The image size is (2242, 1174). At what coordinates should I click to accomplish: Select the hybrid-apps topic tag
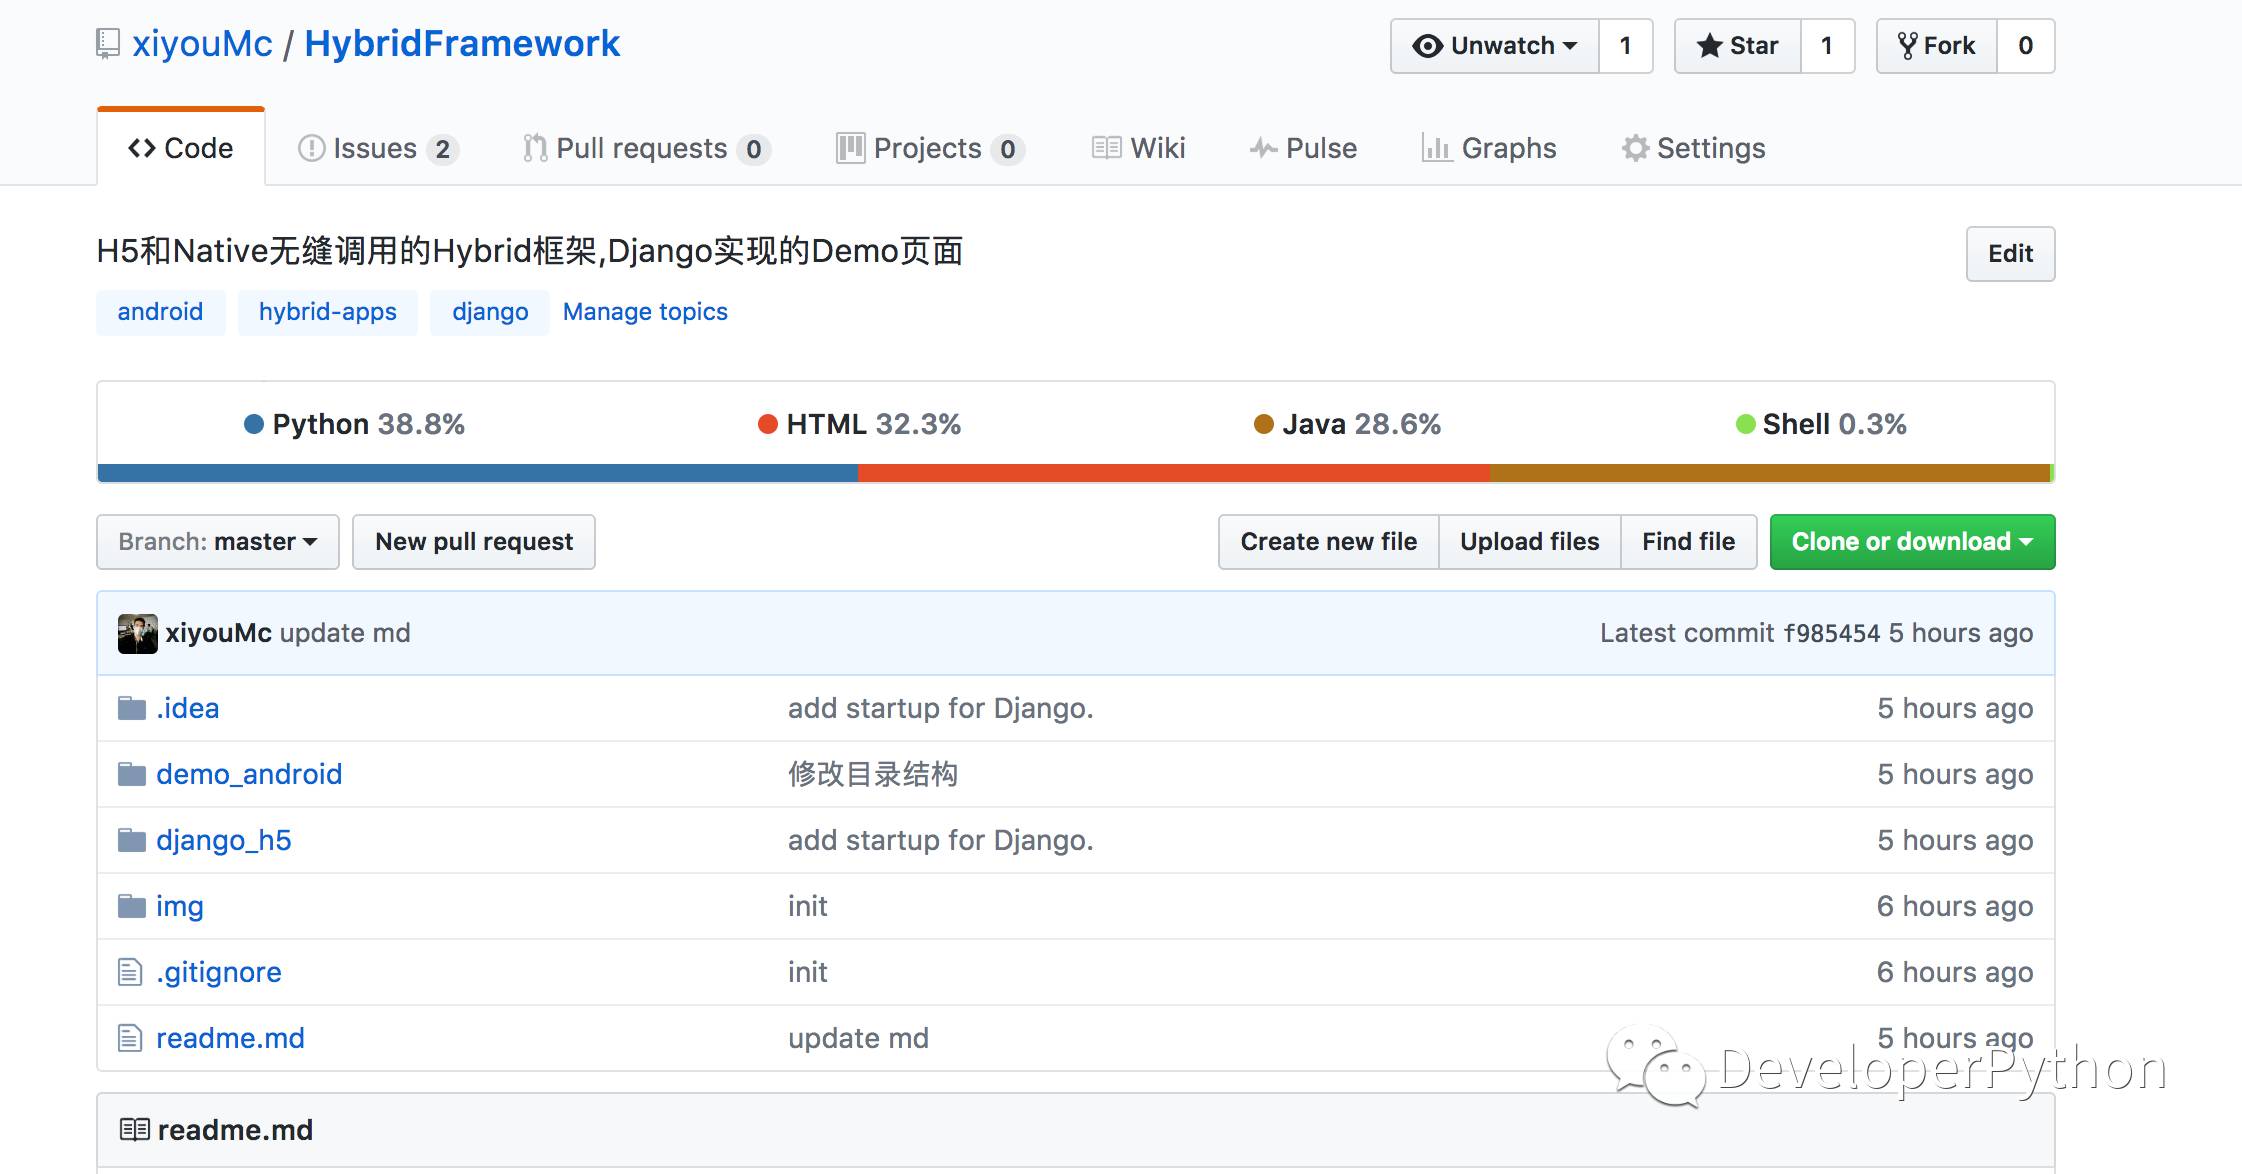click(x=328, y=312)
